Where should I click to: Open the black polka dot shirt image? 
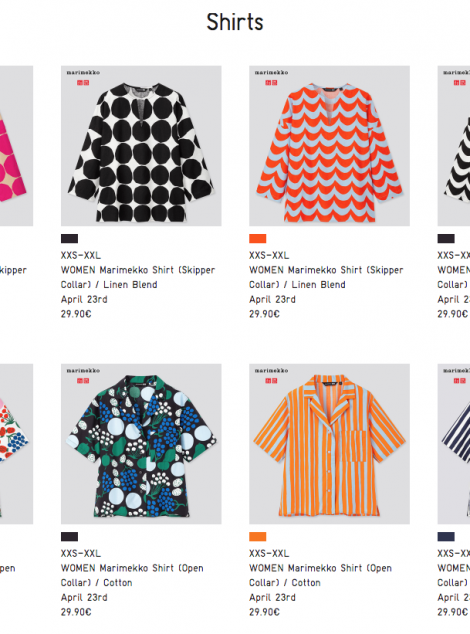click(x=141, y=146)
